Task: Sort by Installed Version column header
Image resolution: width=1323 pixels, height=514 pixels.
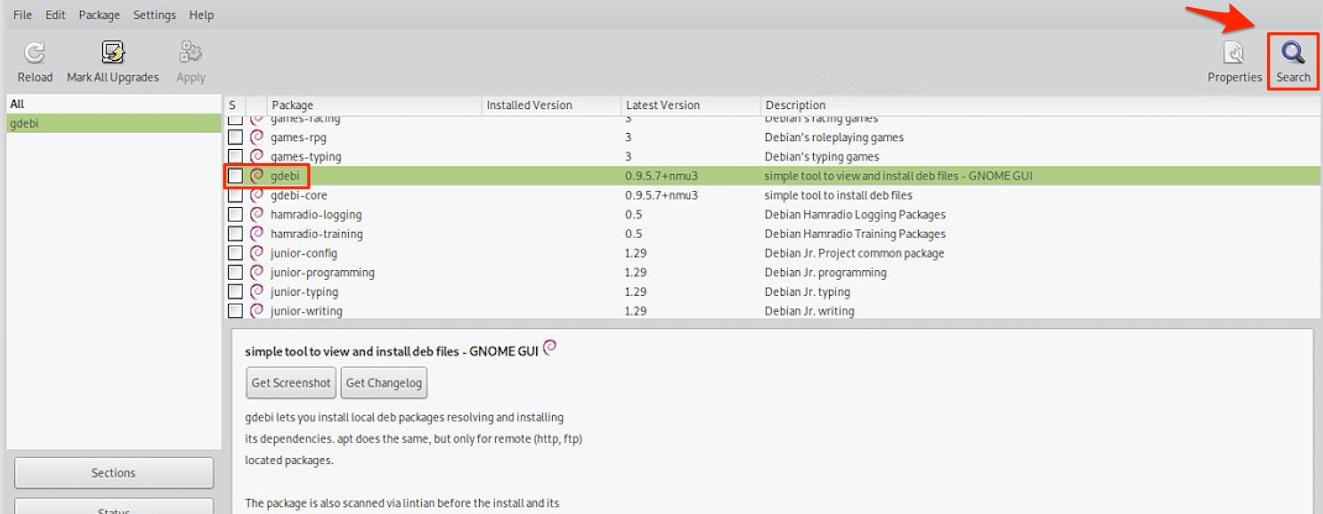Action: pyautogui.click(x=529, y=105)
